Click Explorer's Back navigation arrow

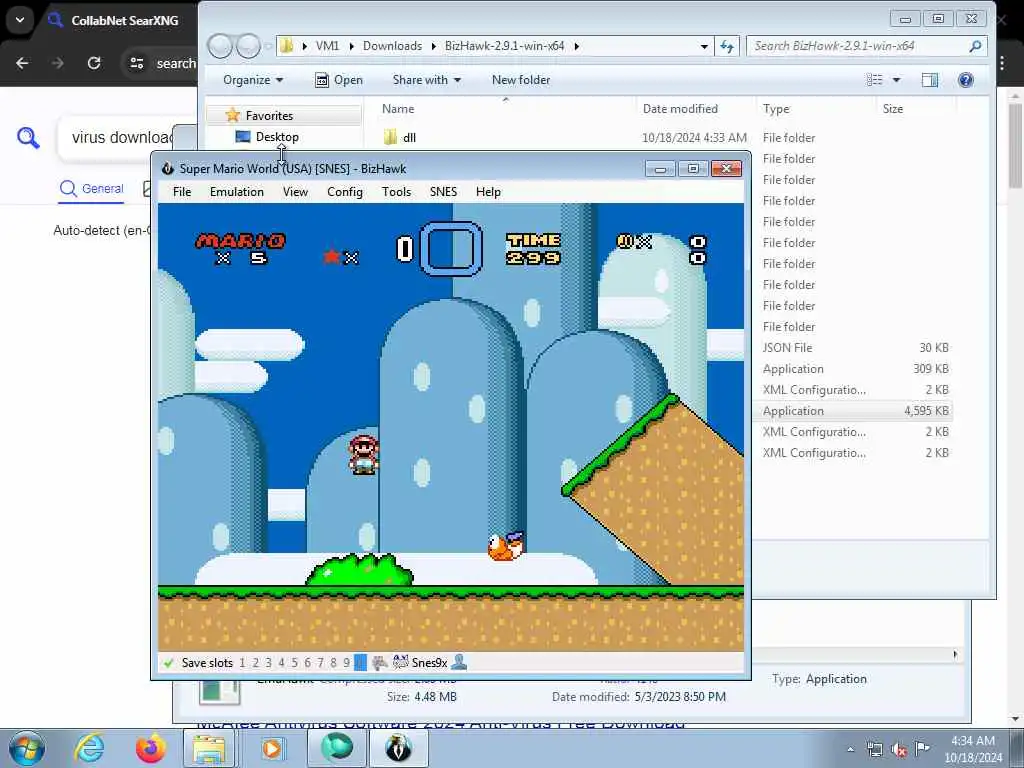(220, 46)
